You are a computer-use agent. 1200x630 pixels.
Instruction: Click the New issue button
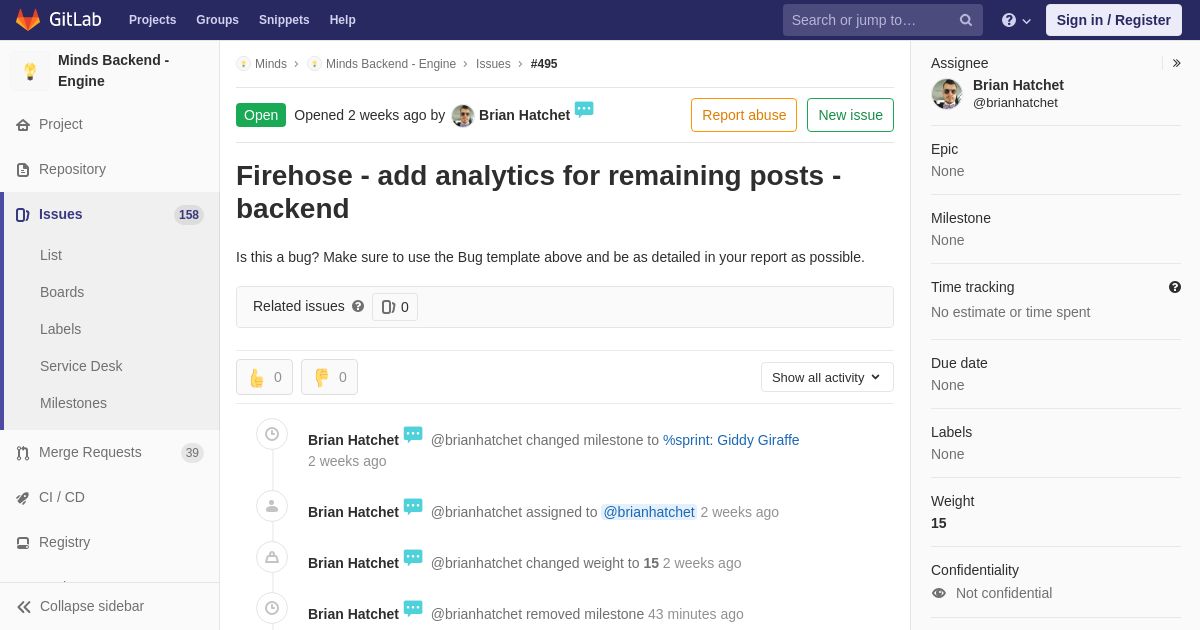(x=850, y=115)
